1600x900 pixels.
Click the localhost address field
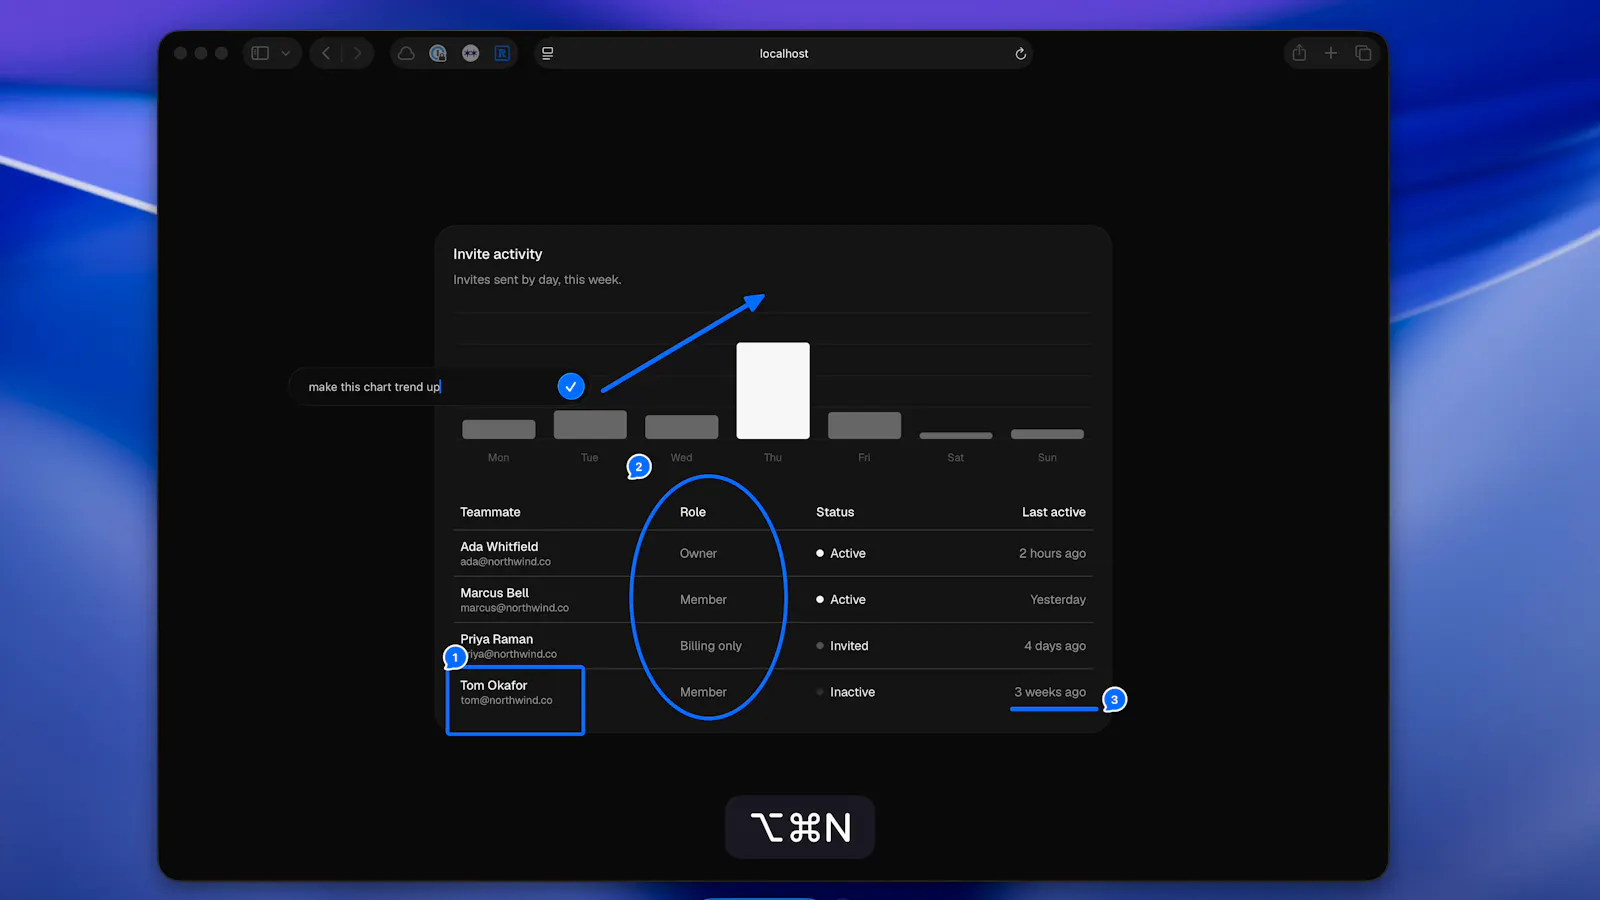(784, 53)
